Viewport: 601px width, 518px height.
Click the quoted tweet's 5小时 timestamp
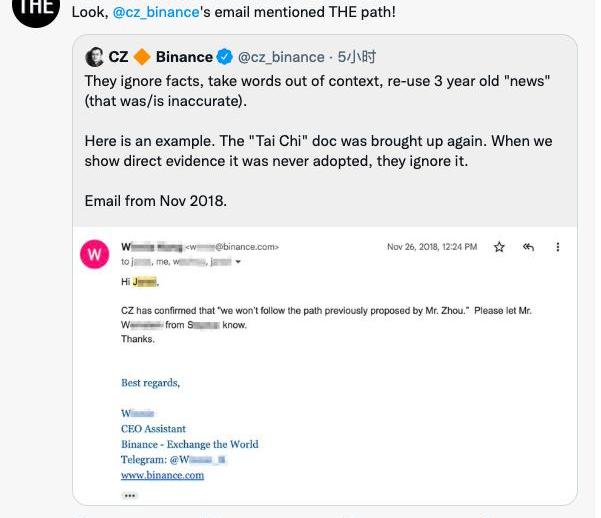(x=357, y=57)
